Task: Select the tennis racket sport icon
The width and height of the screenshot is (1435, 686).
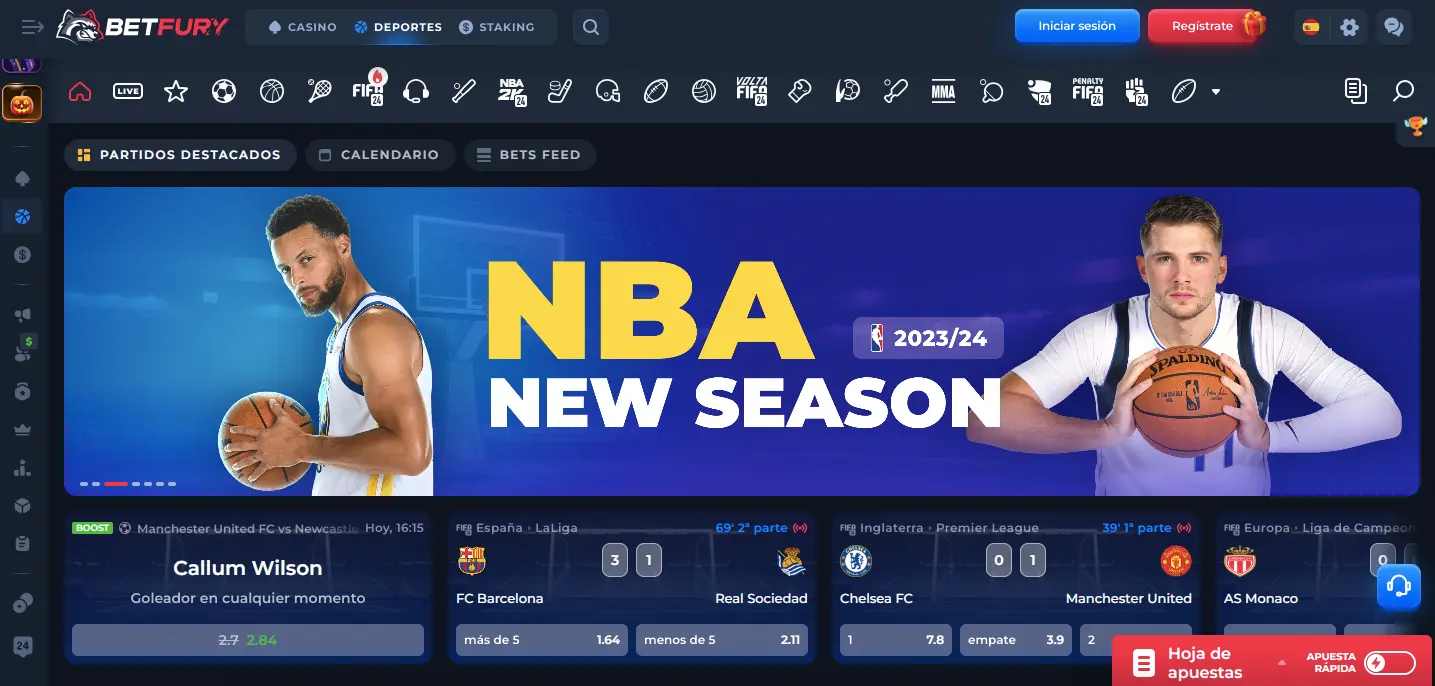Action: tap(320, 92)
